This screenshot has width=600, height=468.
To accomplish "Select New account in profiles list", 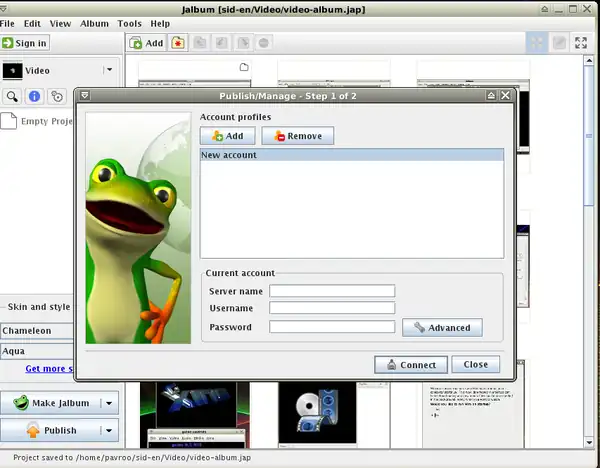I will click(350, 155).
